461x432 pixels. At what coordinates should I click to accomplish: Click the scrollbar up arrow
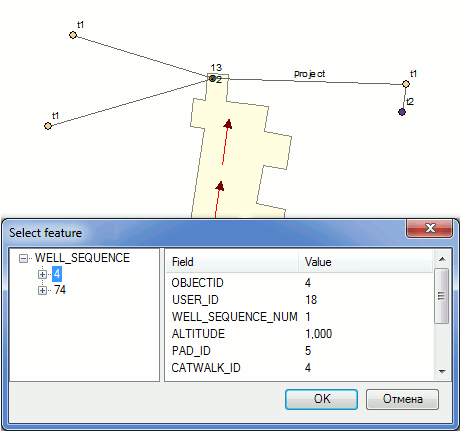pyautogui.click(x=442, y=259)
